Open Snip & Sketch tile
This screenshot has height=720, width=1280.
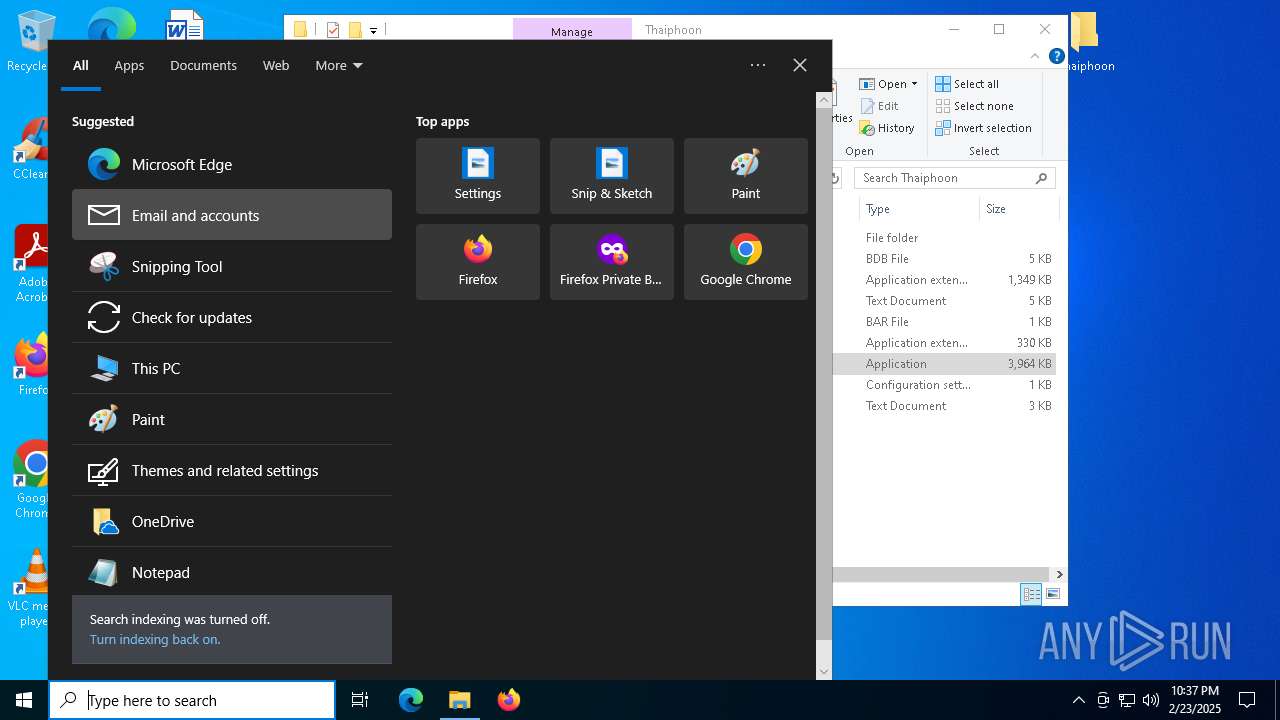click(612, 176)
